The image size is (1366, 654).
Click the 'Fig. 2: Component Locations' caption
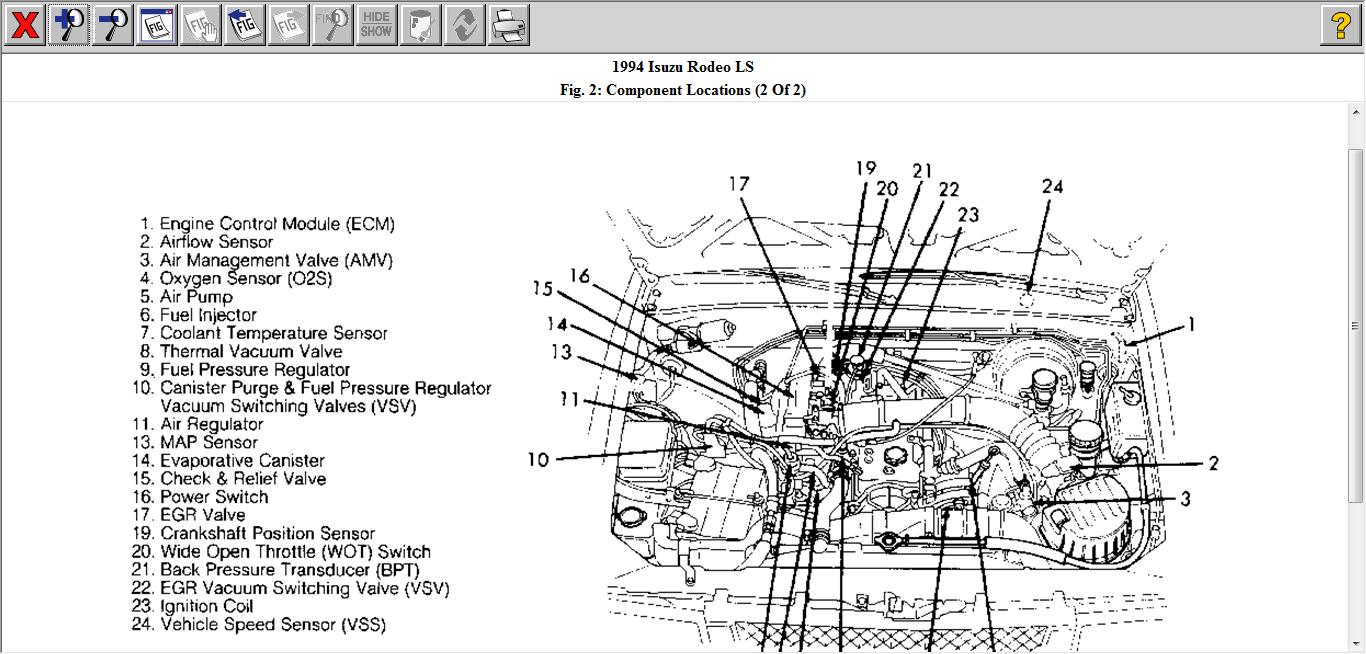pos(683,90)
